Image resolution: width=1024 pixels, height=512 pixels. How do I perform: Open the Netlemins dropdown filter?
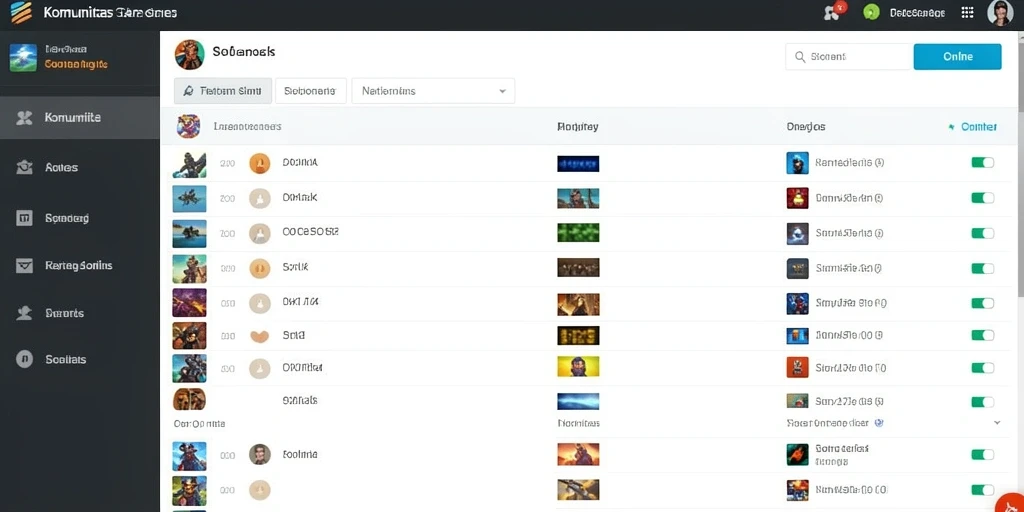click(433, 91)
